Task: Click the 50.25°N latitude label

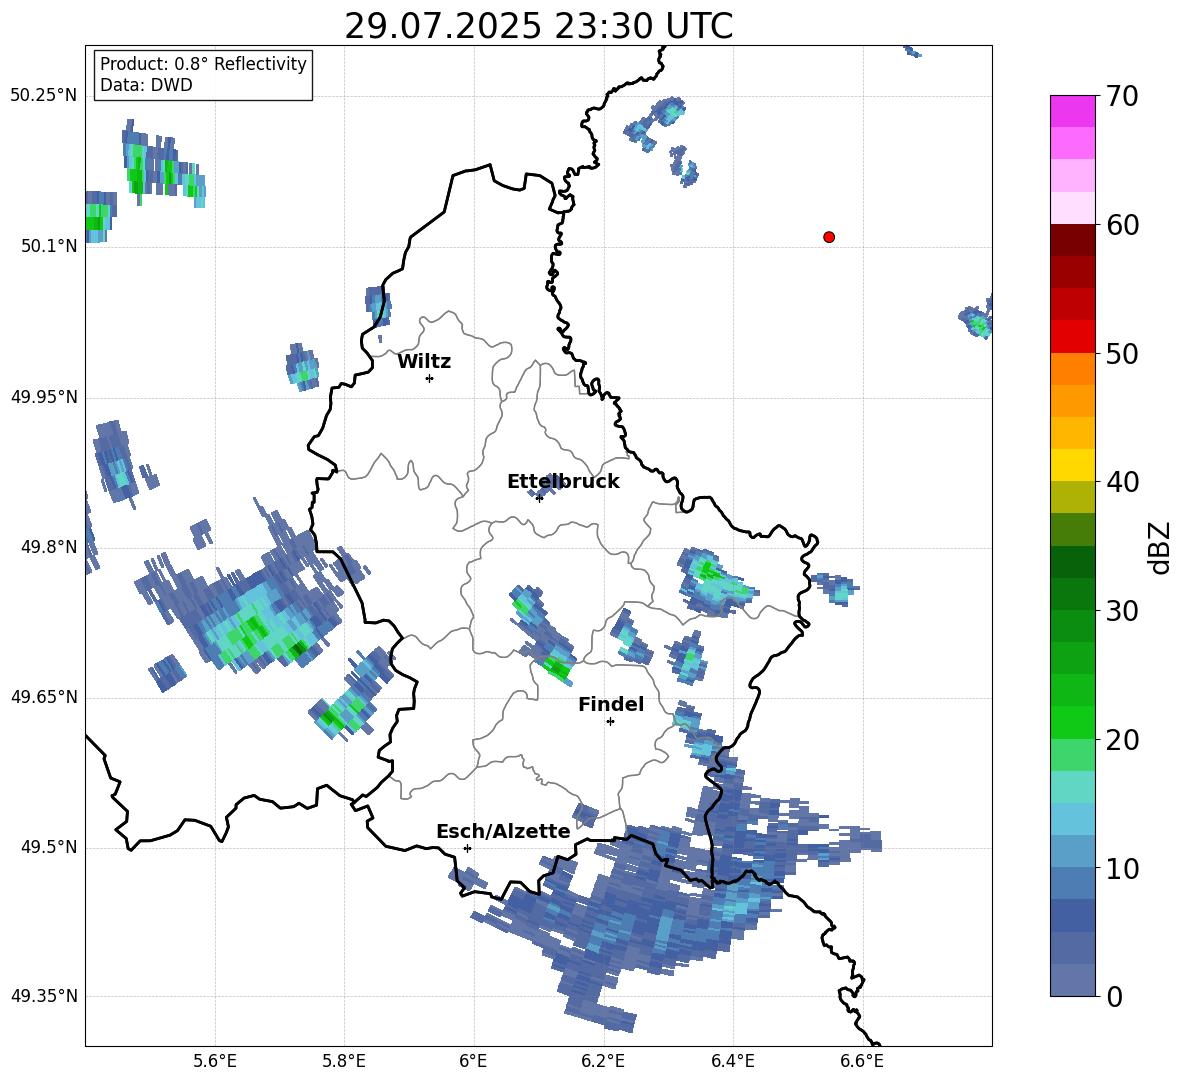Action: pos(44,96)
